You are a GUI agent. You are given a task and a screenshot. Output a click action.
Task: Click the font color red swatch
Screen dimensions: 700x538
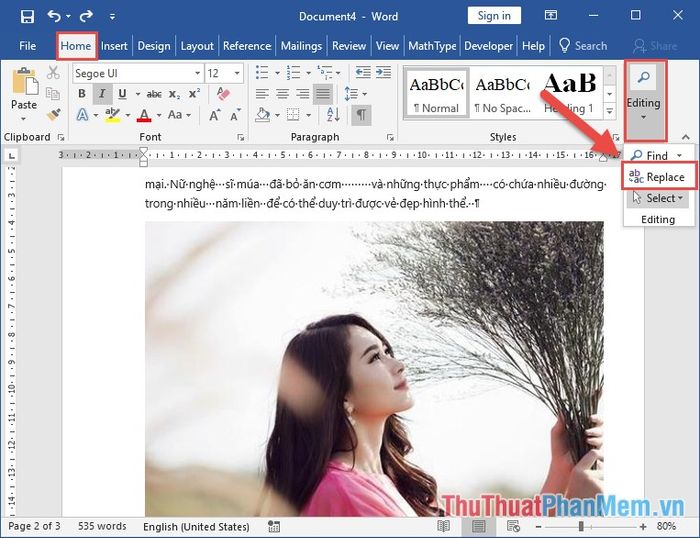[145, 115]
